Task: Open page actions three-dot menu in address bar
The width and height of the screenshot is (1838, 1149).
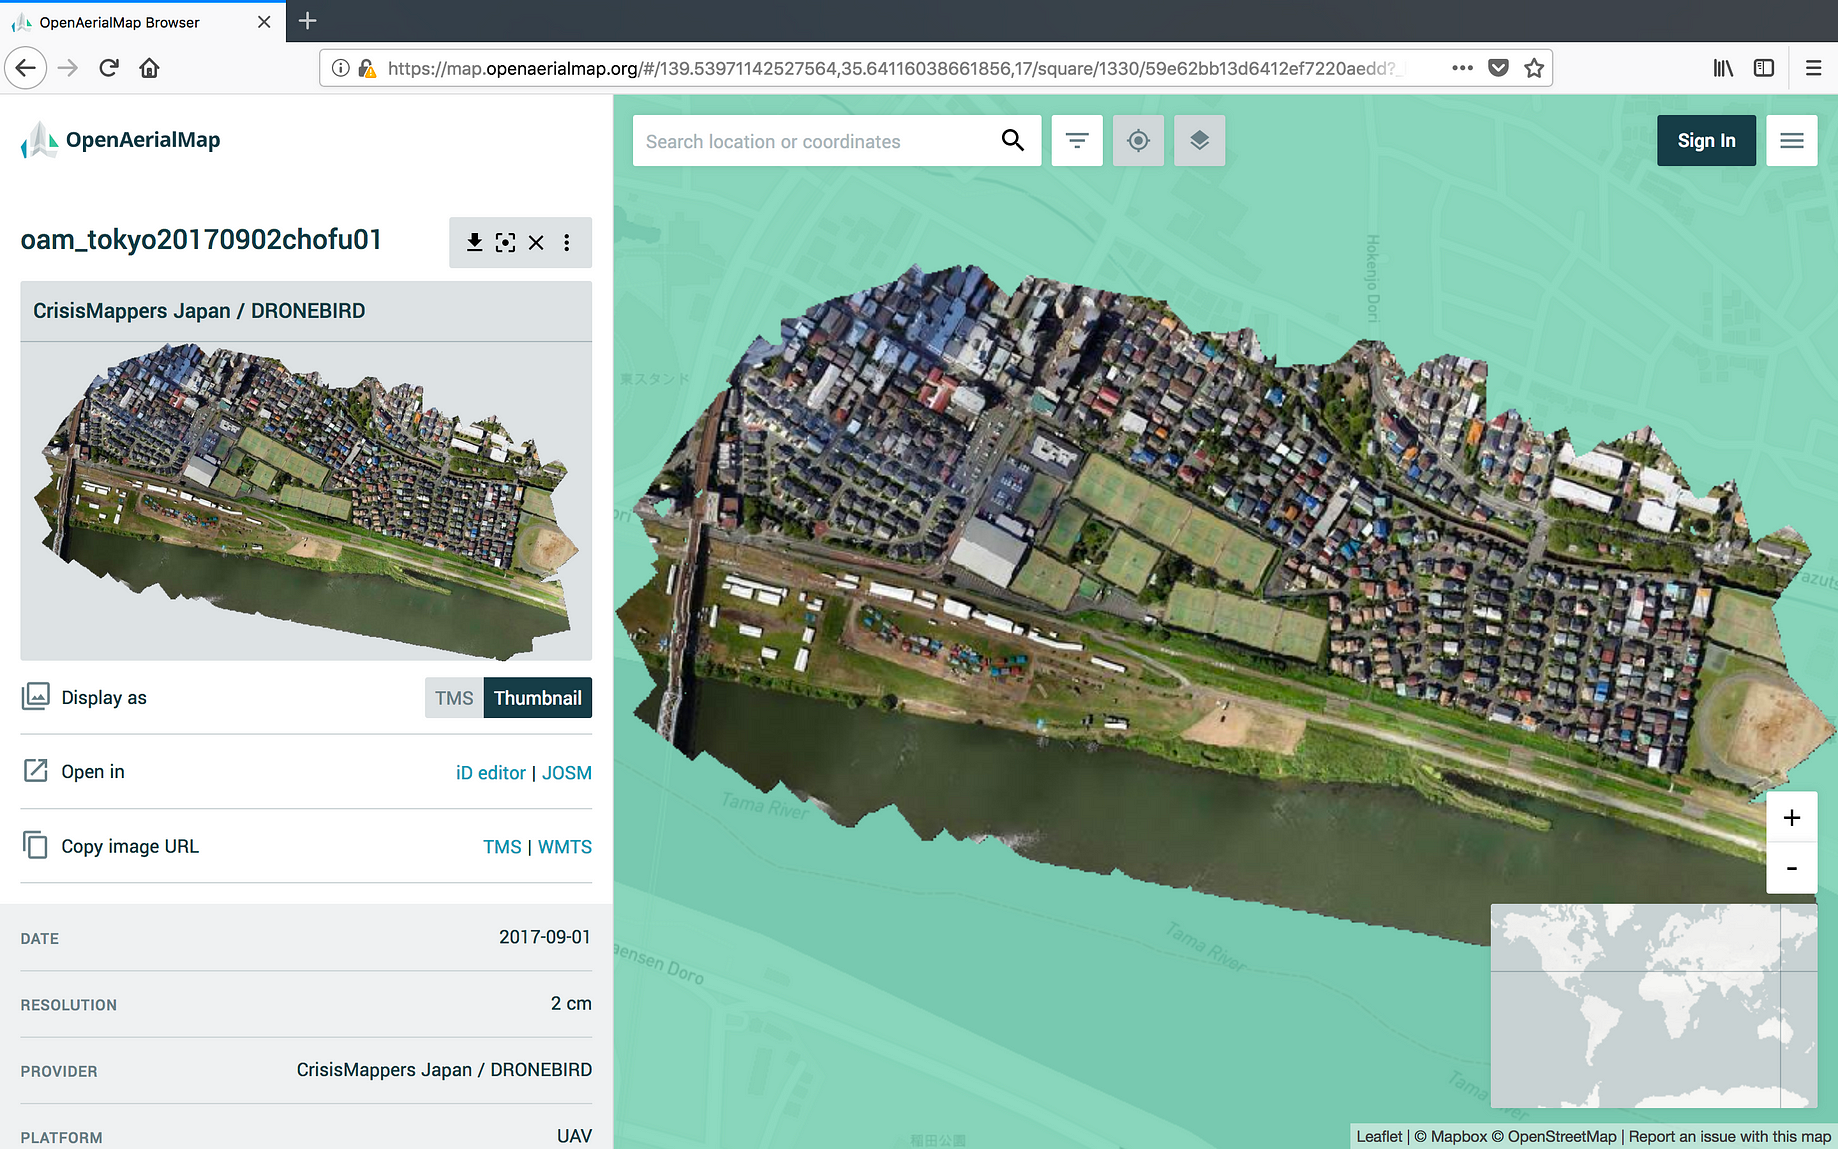Action: 1462,68
